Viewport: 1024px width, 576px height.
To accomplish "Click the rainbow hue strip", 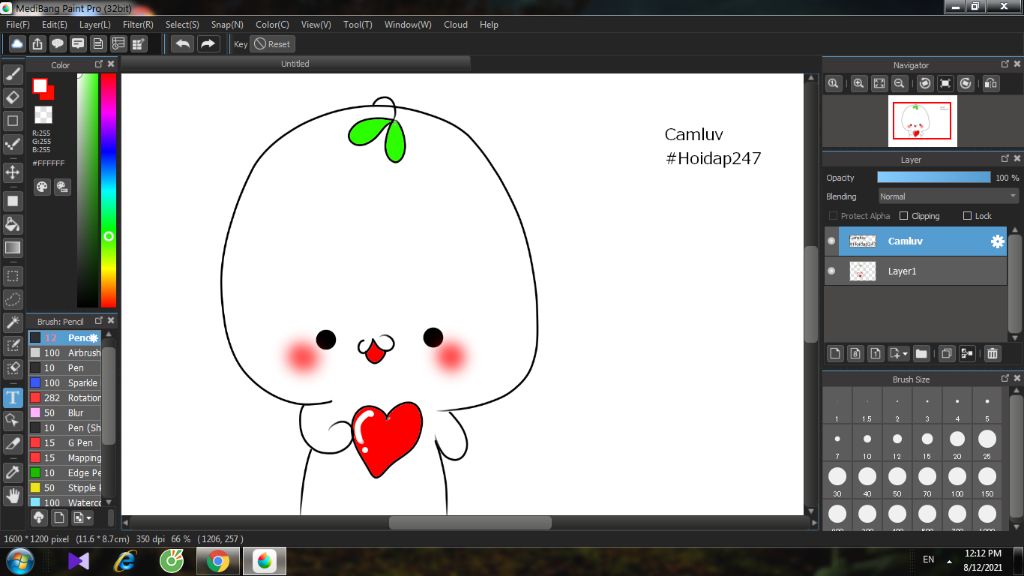I will (x=108, y=190).
